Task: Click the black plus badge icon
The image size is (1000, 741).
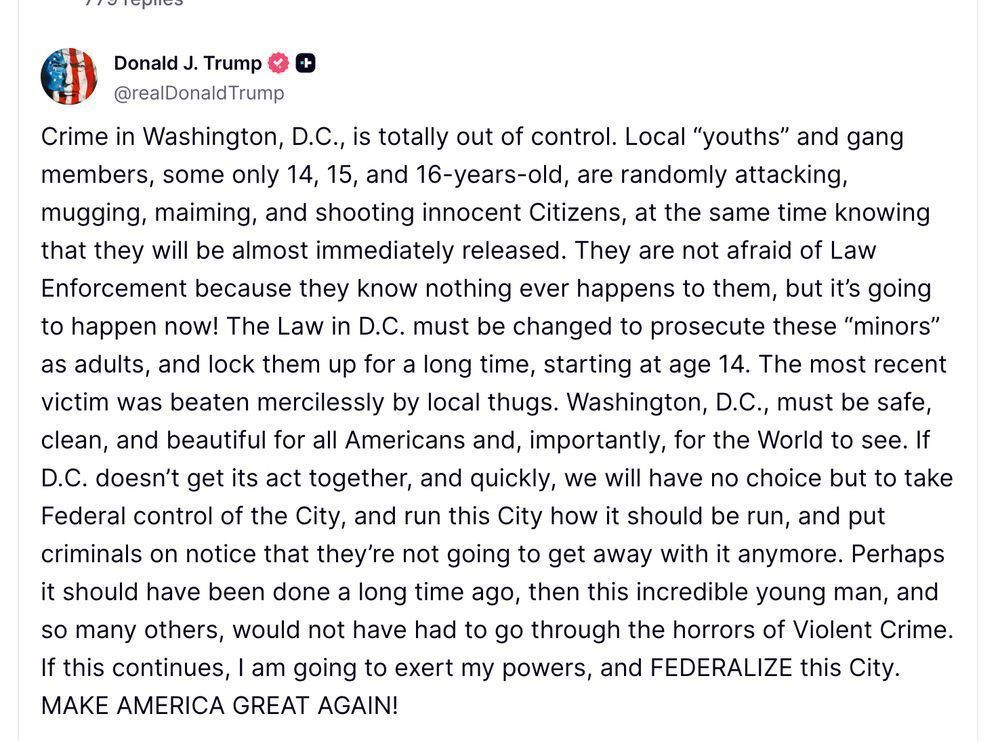Action: 305,63
